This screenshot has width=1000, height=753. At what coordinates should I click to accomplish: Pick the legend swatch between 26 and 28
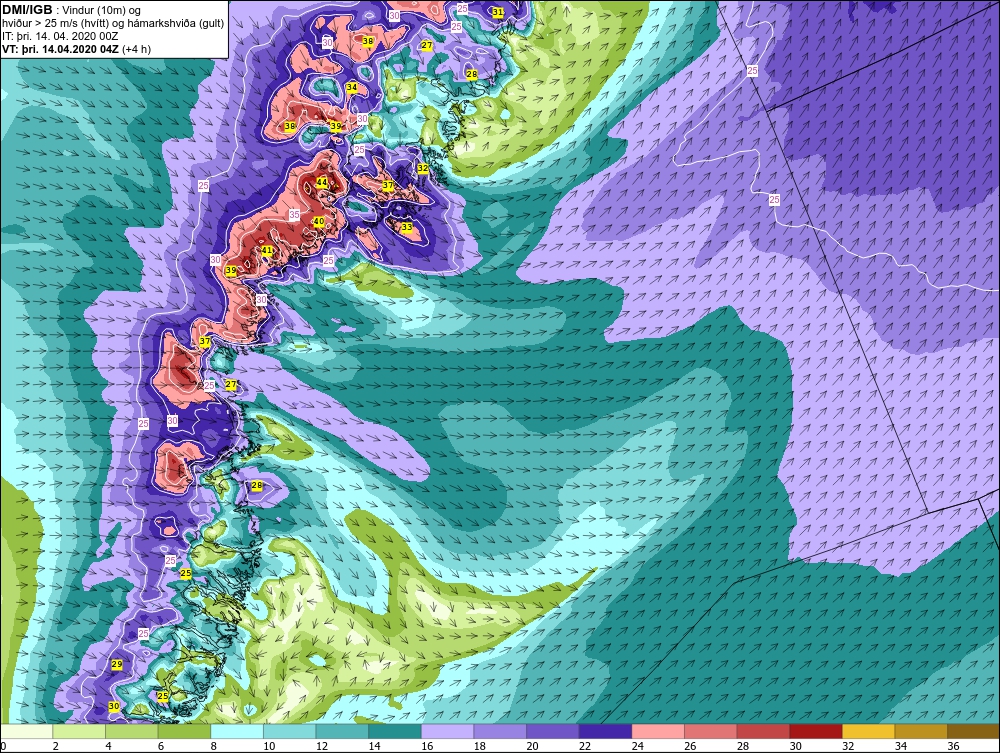click(710, 731)
